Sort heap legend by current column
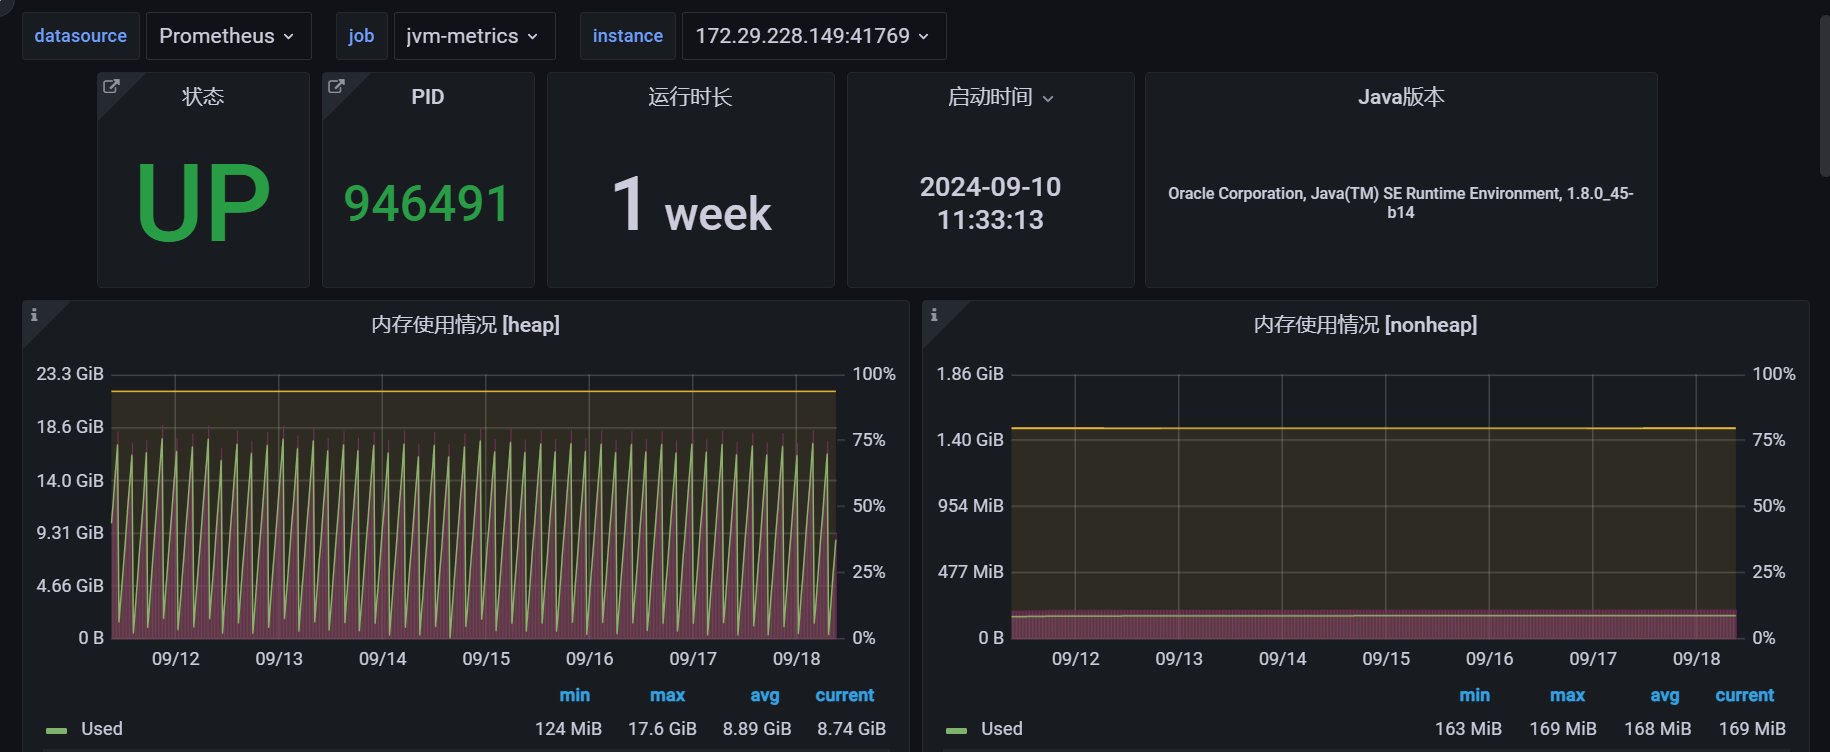1830x752 pixels. (x=844, y=695)
